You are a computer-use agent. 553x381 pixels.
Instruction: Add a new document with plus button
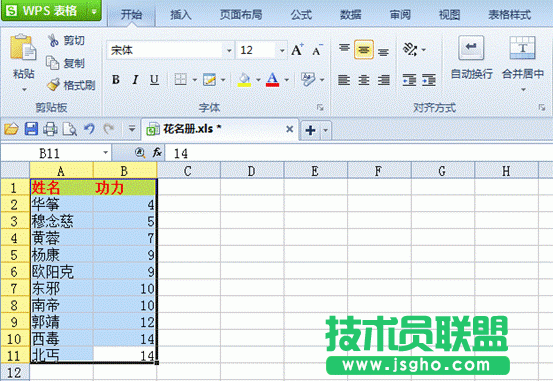[x=310, y=130]
